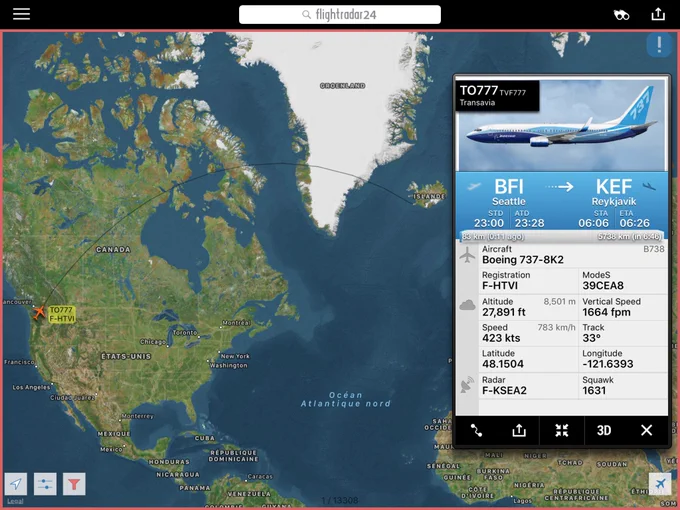Open the binoculars AR view
Image resolution: width=680 pixels, height=510 pixels.
[621, 15]
